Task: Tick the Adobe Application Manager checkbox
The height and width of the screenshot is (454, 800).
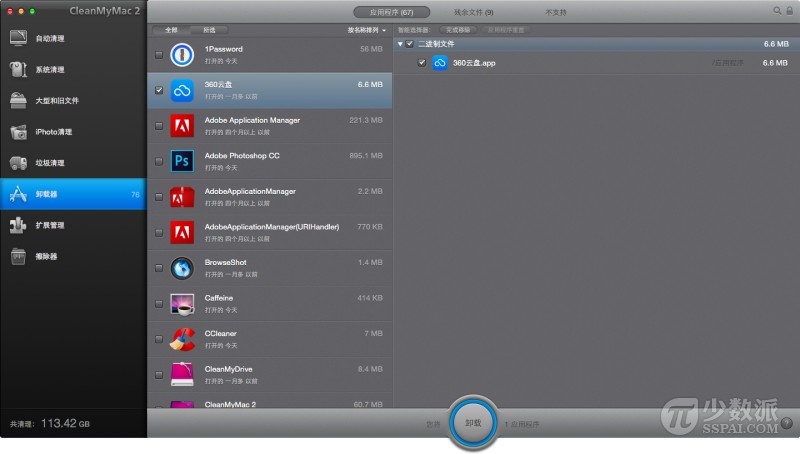Action: point(159,125)
